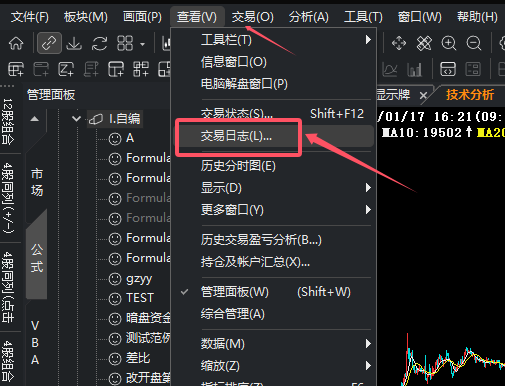Expand the 更多窗口(Y) submenu arrow
The height and width of the screenshot is (386, 505).
pyautogui.click(x=368, y=210)
